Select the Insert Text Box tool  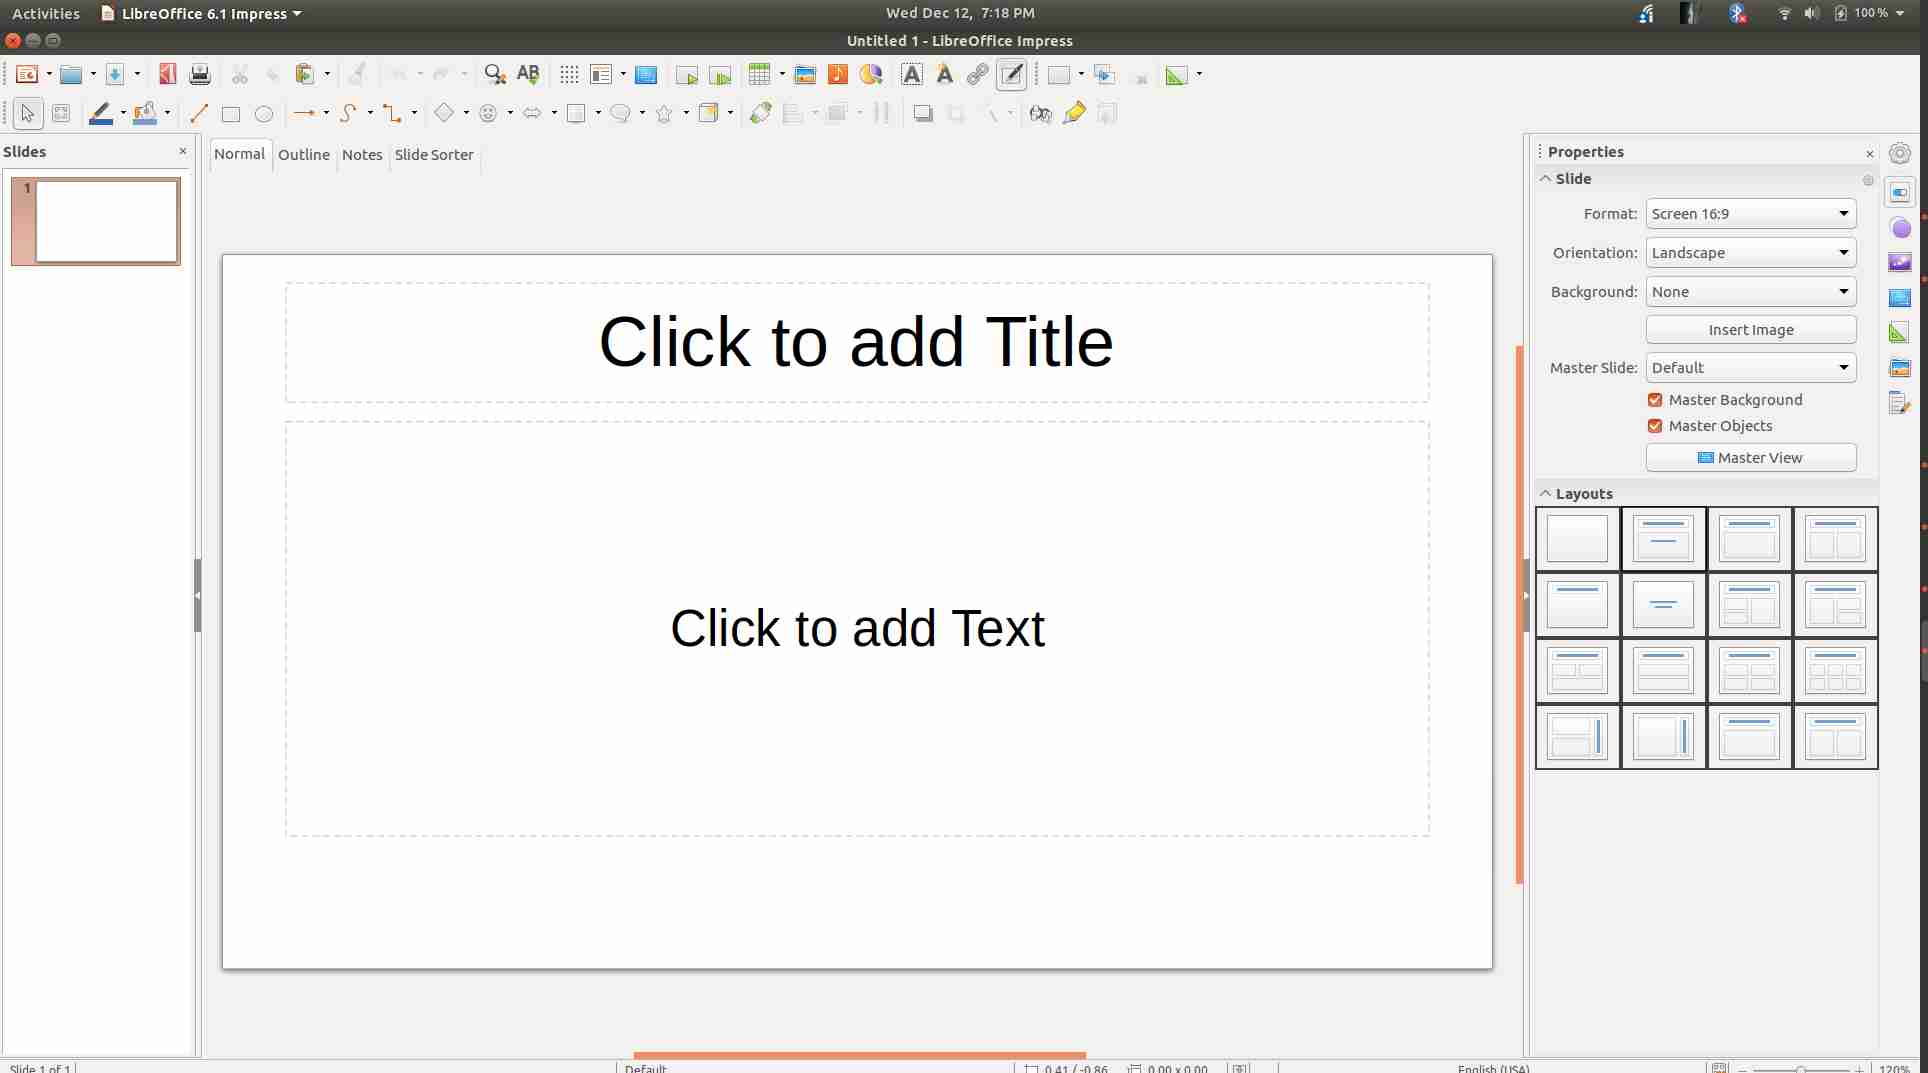pos(912,75)
